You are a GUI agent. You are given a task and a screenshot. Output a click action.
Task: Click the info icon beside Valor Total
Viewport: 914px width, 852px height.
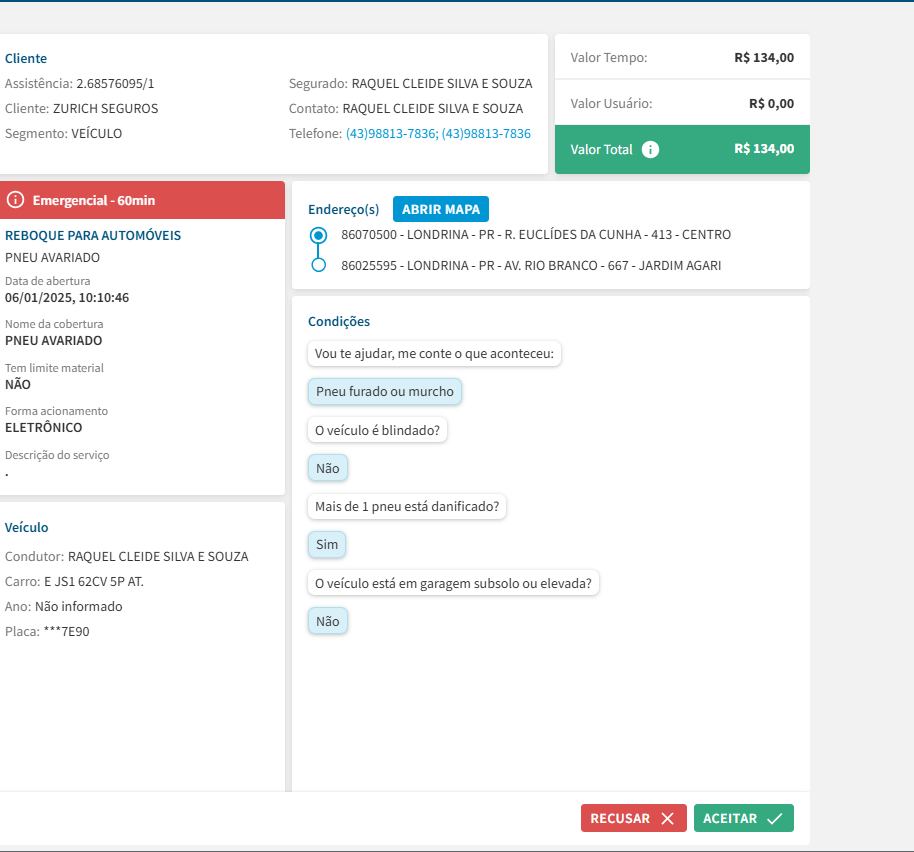(x=650, y=150)
